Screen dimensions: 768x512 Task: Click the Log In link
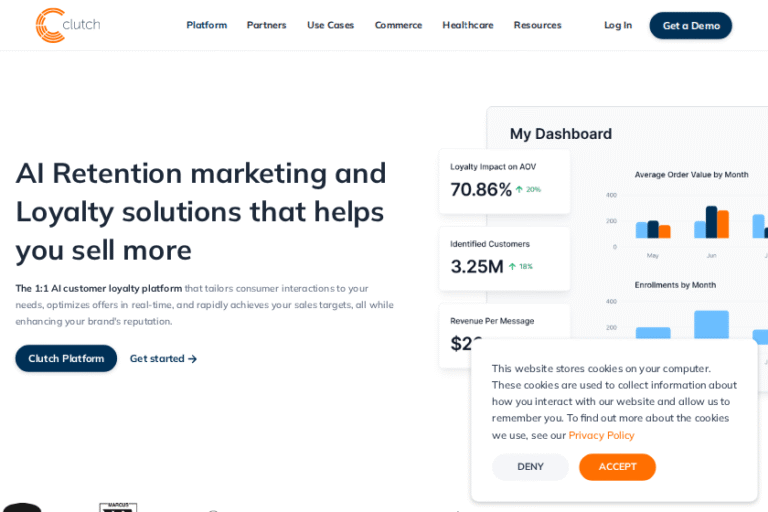pyautogui.click(x=617, y=25)
